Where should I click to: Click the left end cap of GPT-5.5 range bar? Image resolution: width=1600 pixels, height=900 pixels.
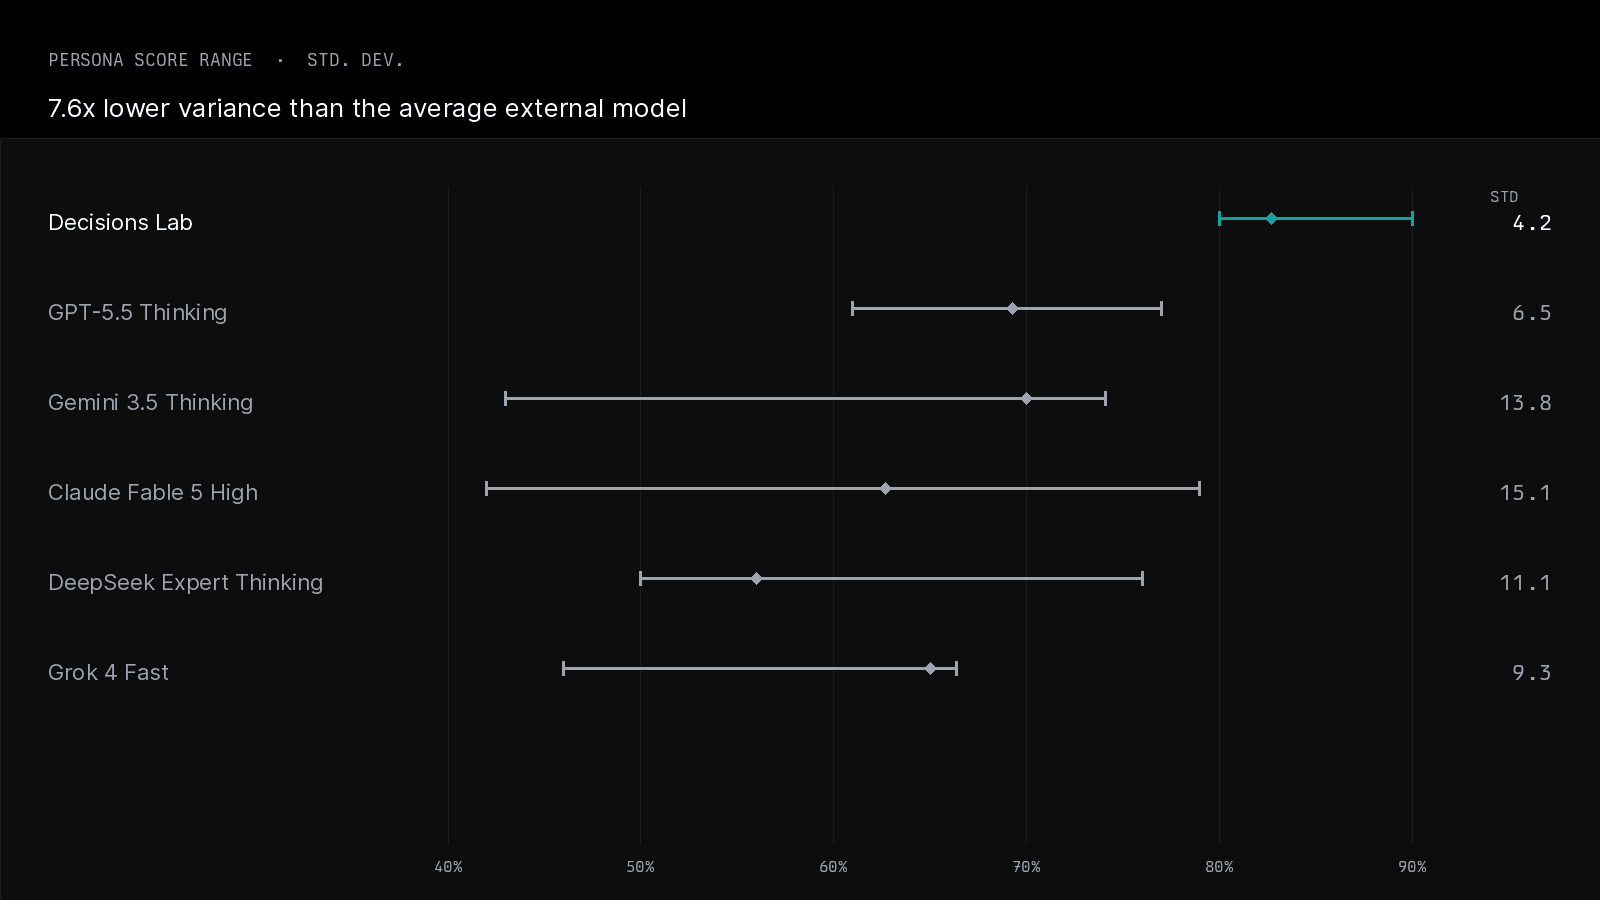coord(852,308)
